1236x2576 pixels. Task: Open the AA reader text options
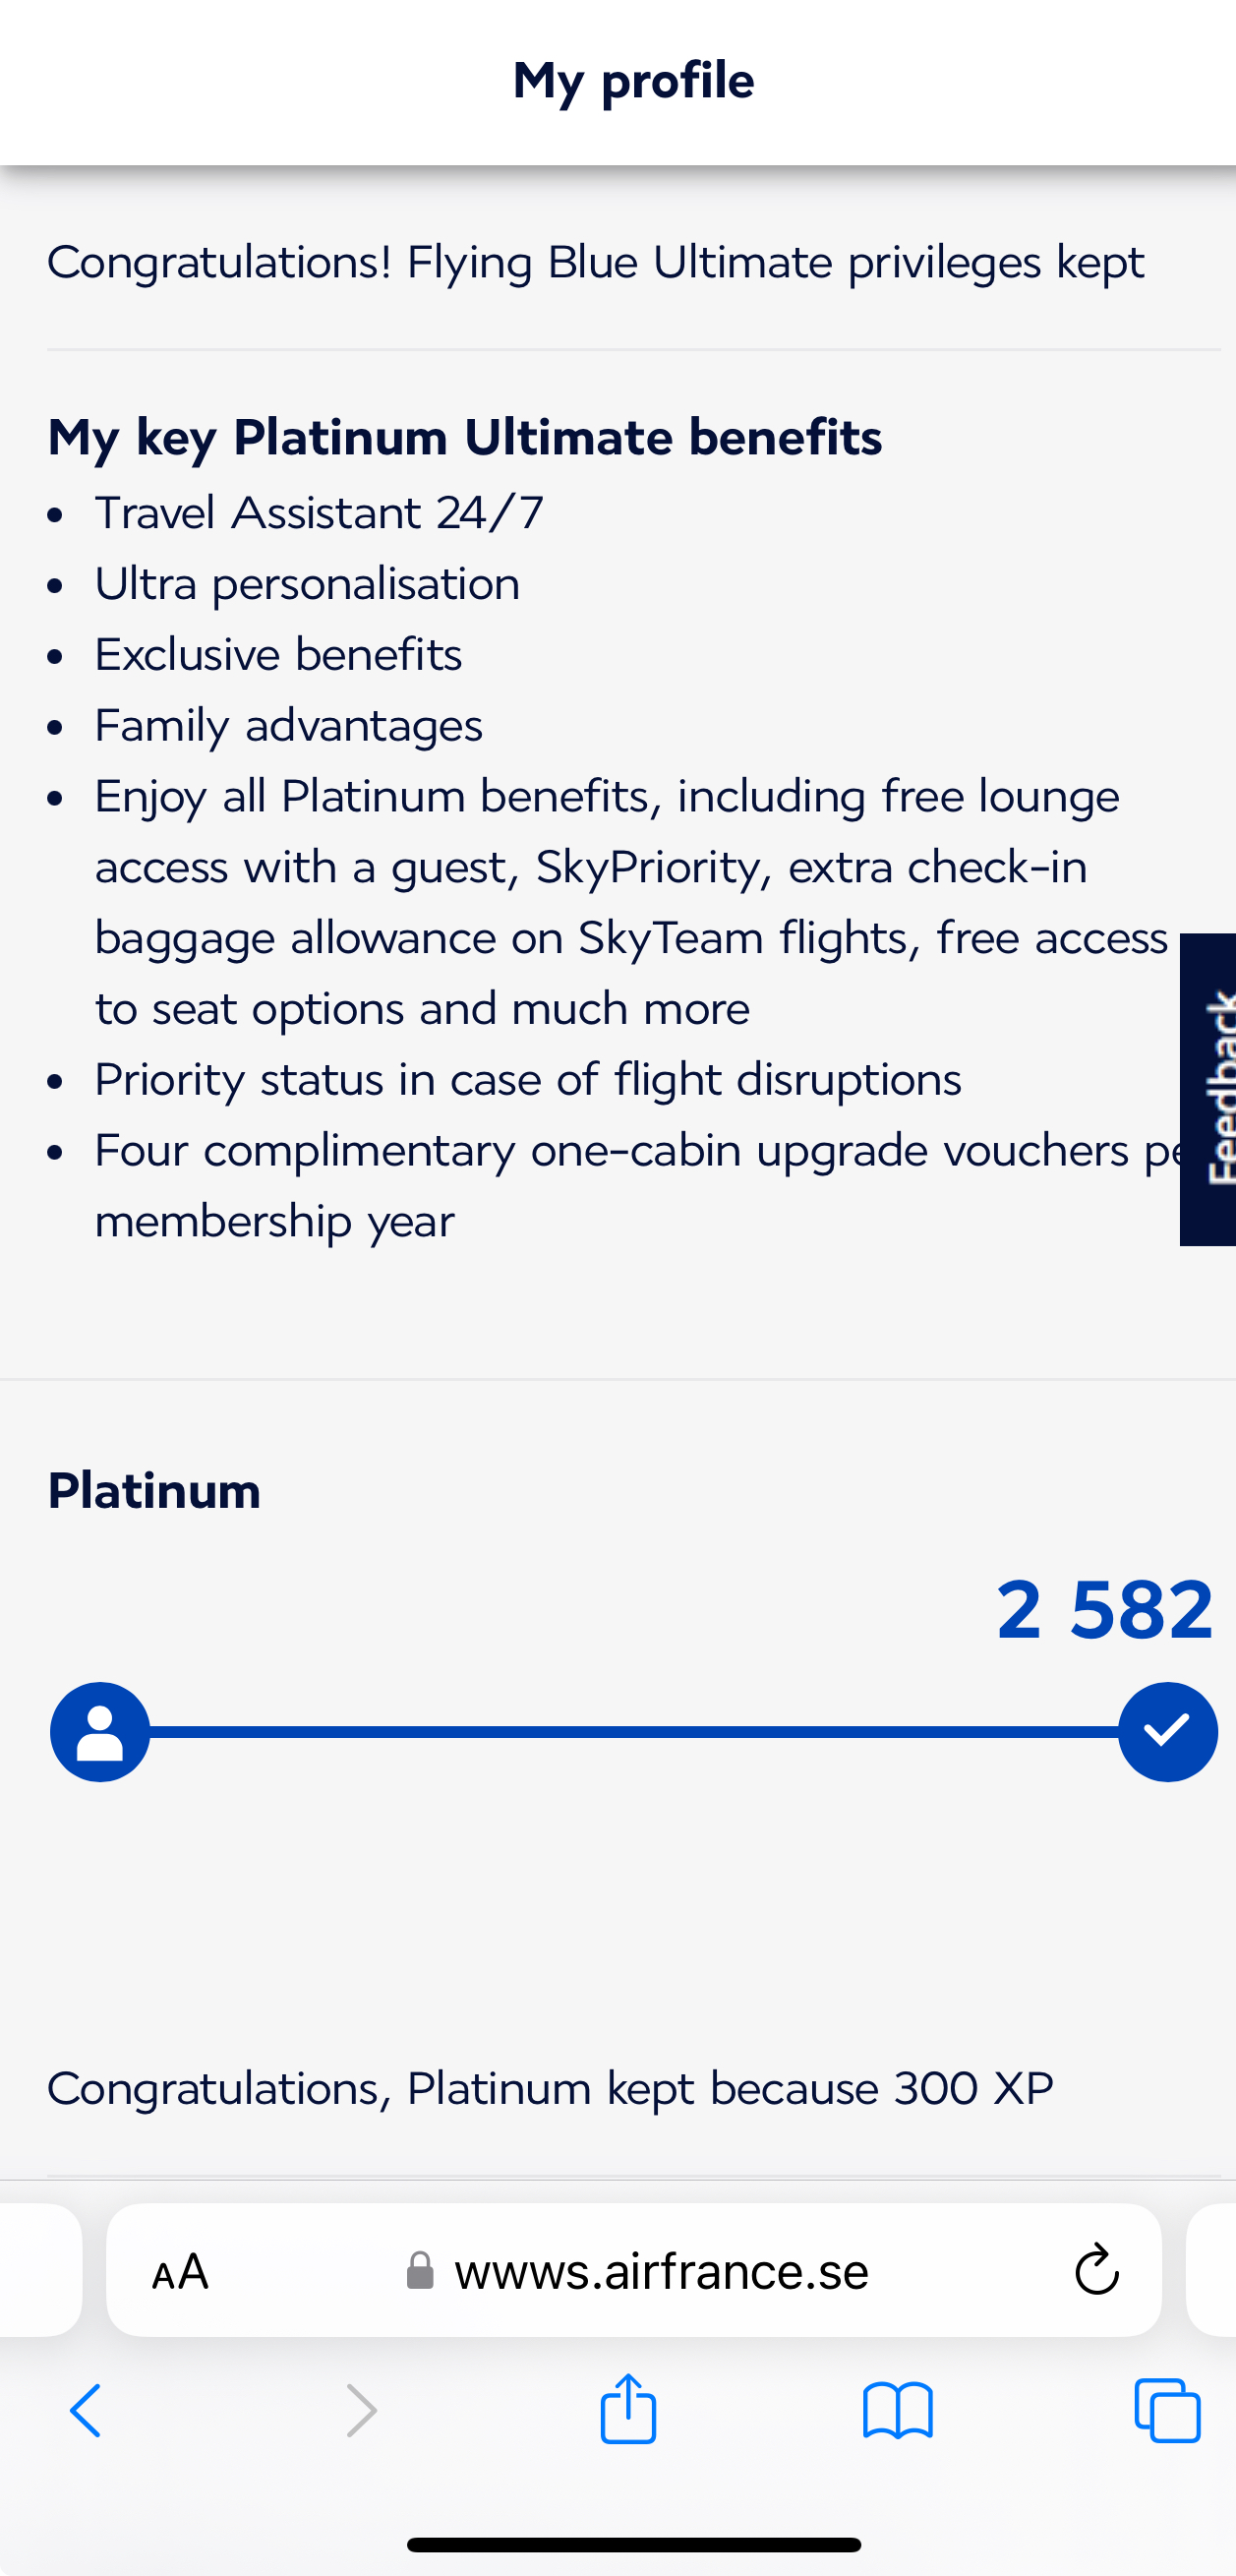(x=180, y=2272)
